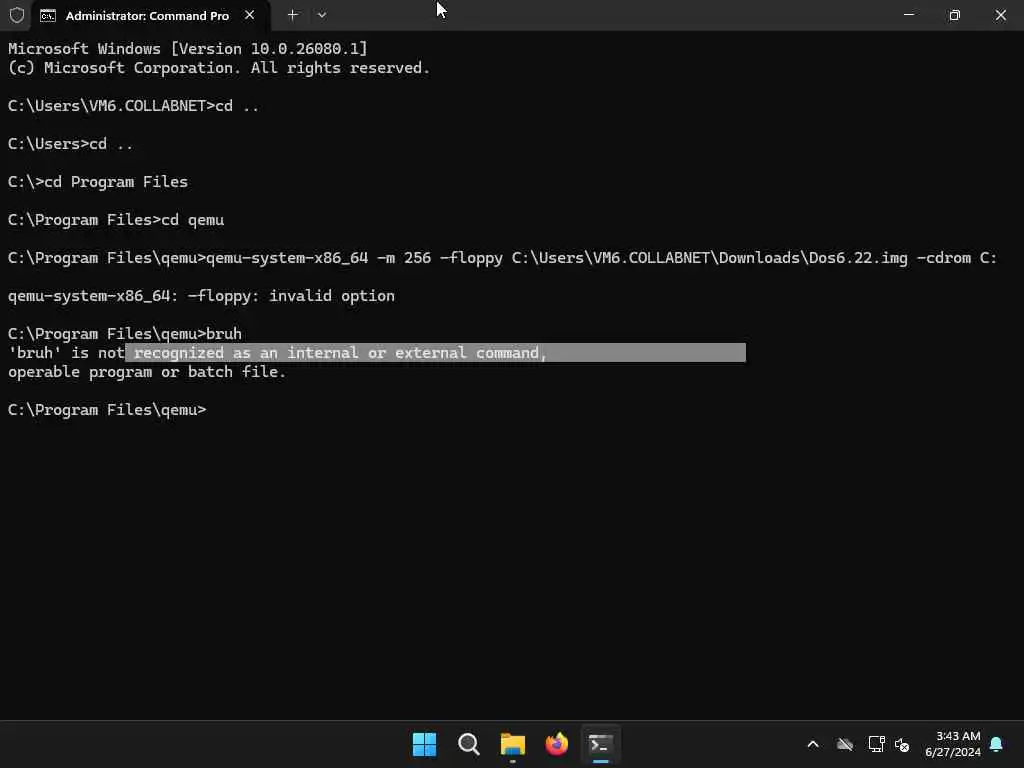The width and height of the screenshot is (1024, 768).
Task: Open a new terminal tab
Action: coord(293,14)
